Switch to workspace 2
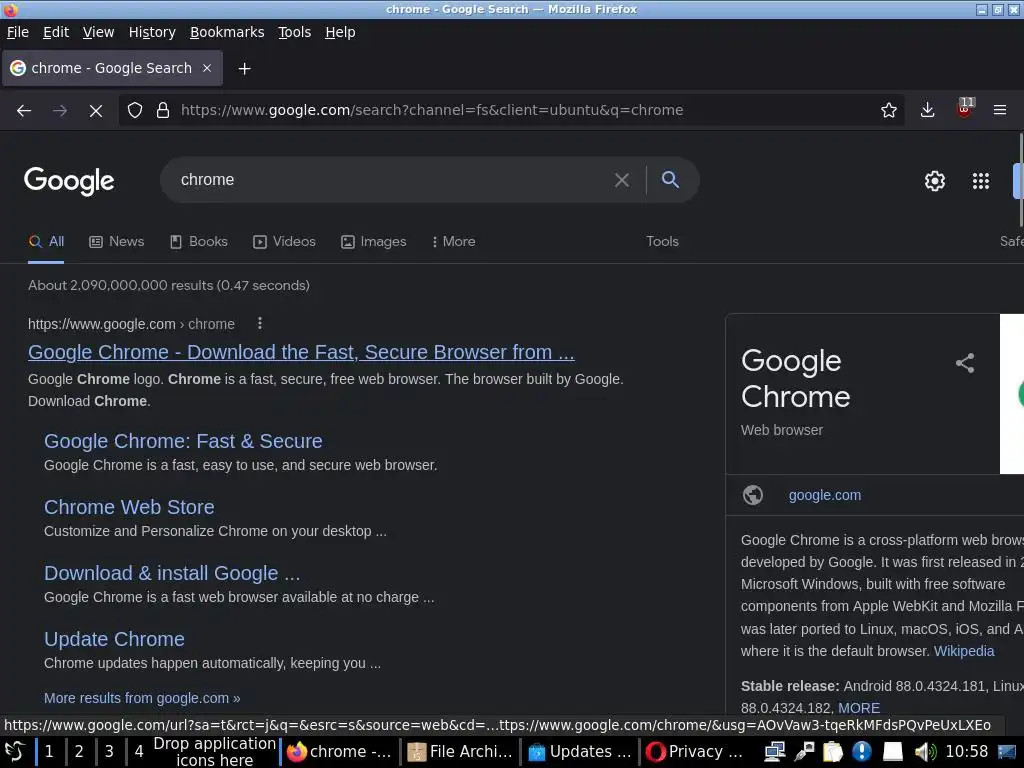The width and height of the screenshot is (1024, 768). click(x=79, y=752)
